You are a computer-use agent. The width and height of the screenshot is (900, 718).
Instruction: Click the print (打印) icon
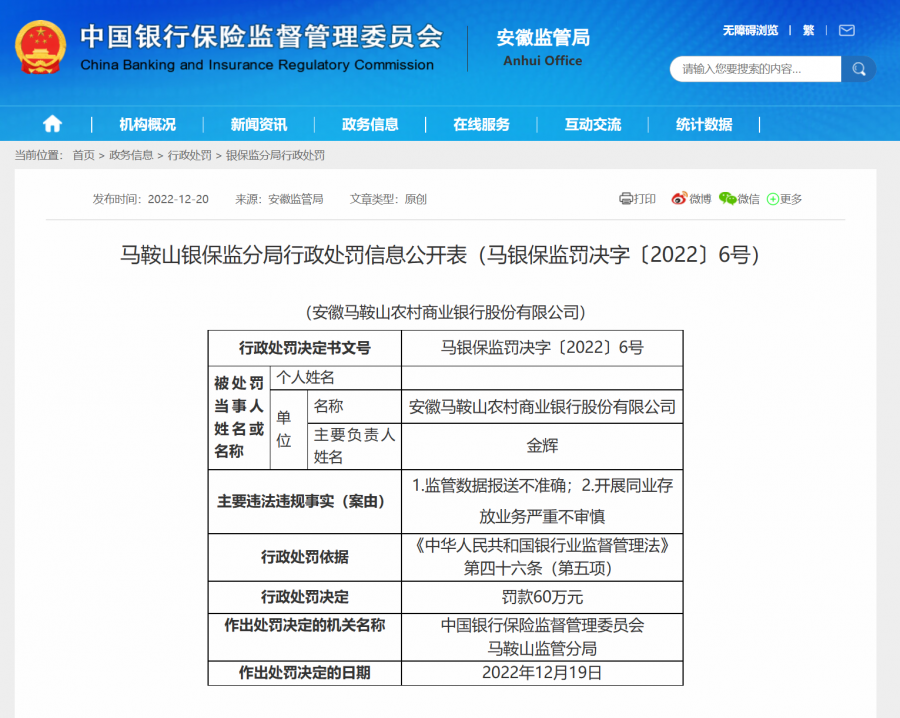click(x=627, y=199)
